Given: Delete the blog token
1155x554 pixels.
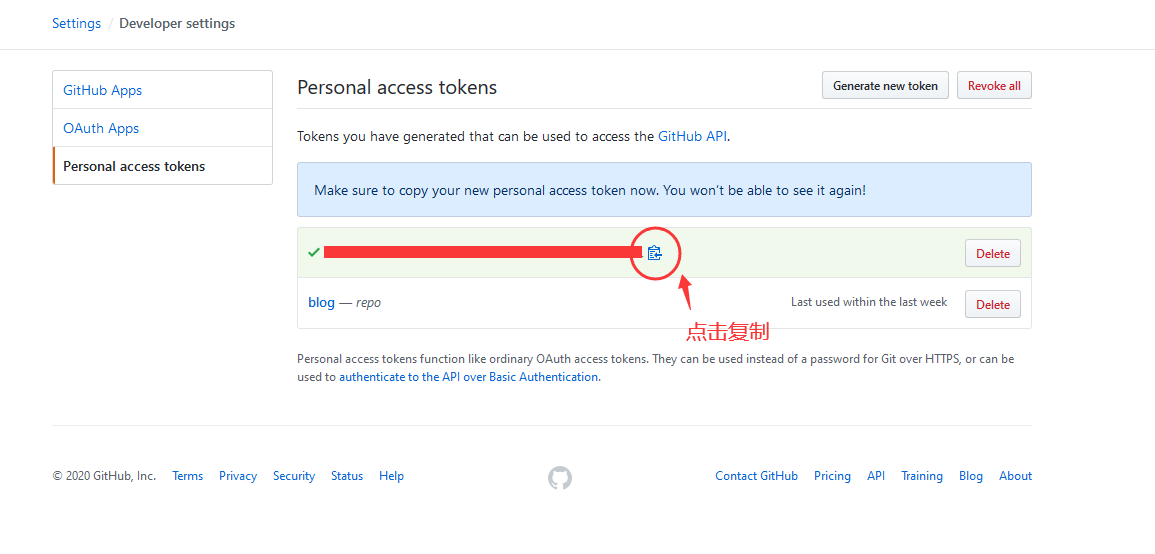Looking at the screenshot, I should [x=992, y=305].
